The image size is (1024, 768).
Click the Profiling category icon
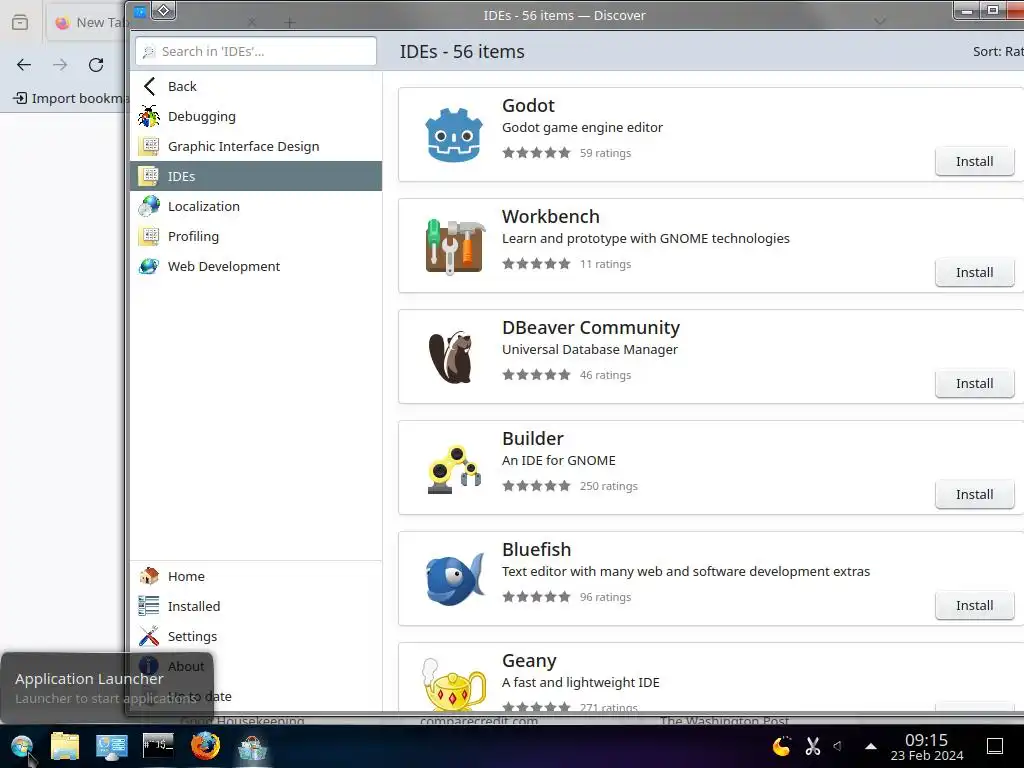[x=149, y=236]
